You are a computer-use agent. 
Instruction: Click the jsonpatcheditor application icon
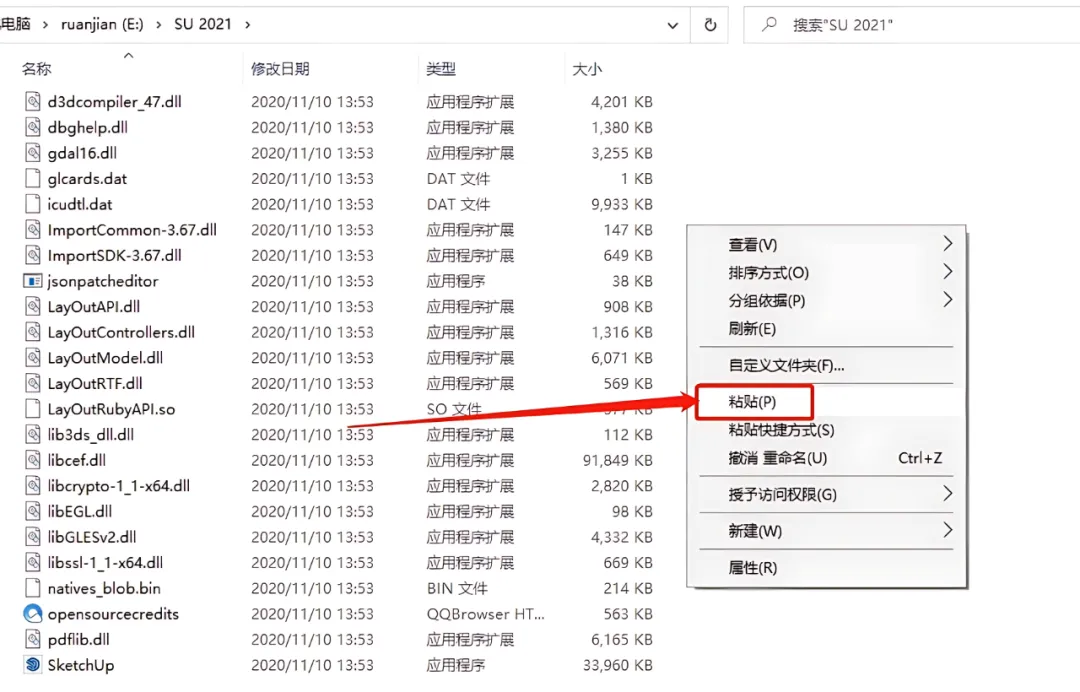32,281
